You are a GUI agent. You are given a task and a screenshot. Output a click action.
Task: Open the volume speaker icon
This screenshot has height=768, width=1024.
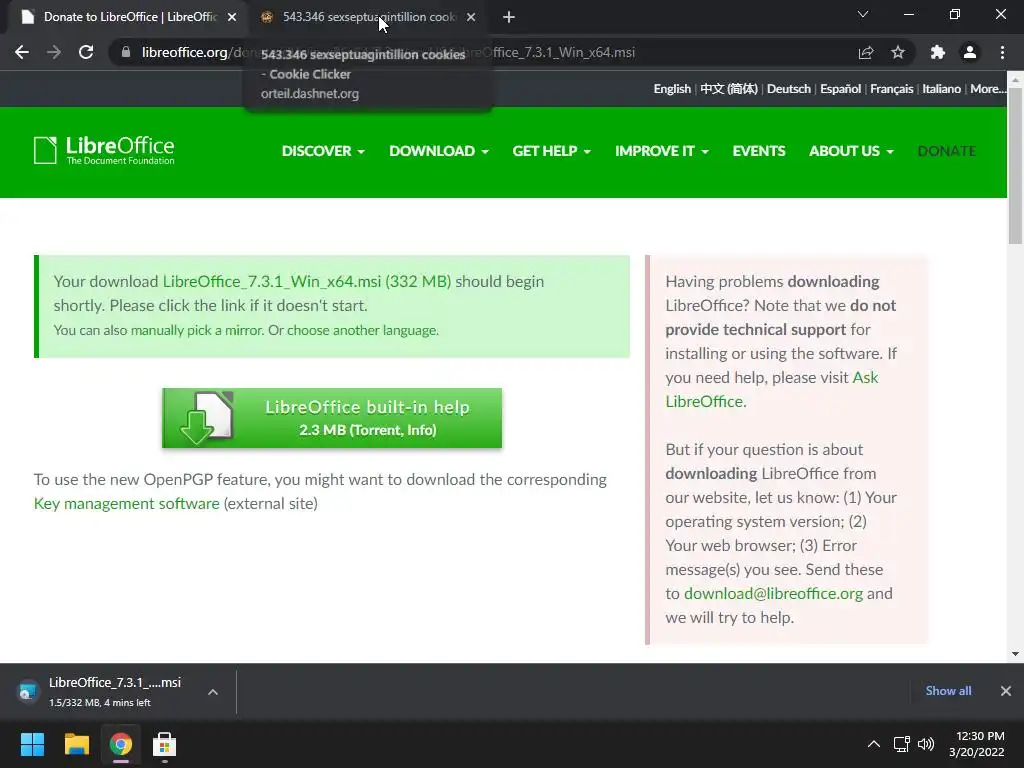[x=926, y=744]
